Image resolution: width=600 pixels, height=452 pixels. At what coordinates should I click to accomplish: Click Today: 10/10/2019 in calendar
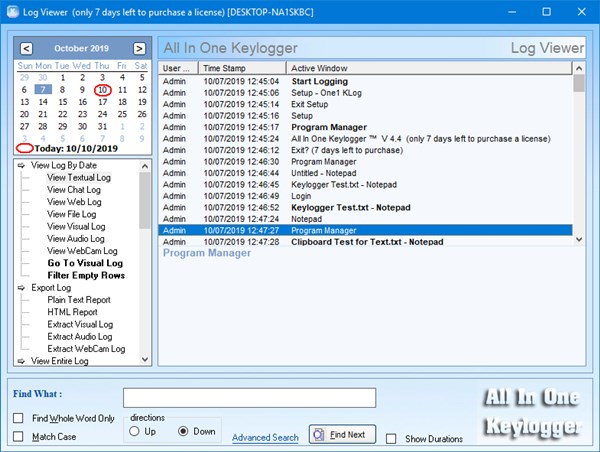[76, 148]
